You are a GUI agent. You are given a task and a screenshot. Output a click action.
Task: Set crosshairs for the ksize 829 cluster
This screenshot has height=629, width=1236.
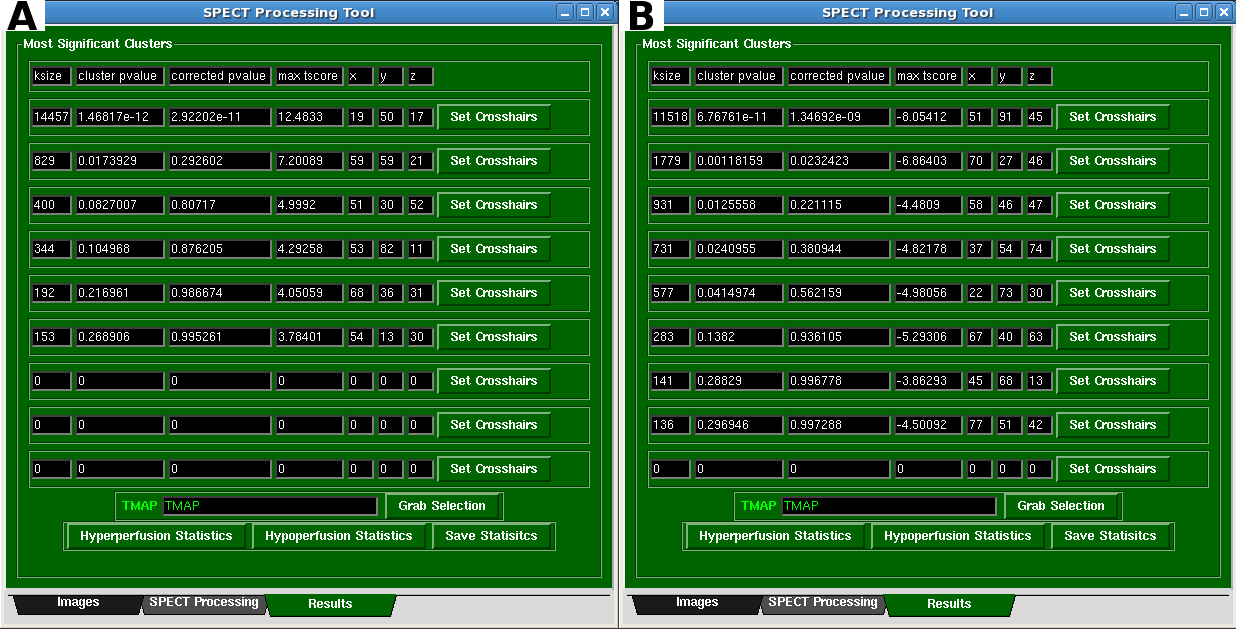pos(493,161)
